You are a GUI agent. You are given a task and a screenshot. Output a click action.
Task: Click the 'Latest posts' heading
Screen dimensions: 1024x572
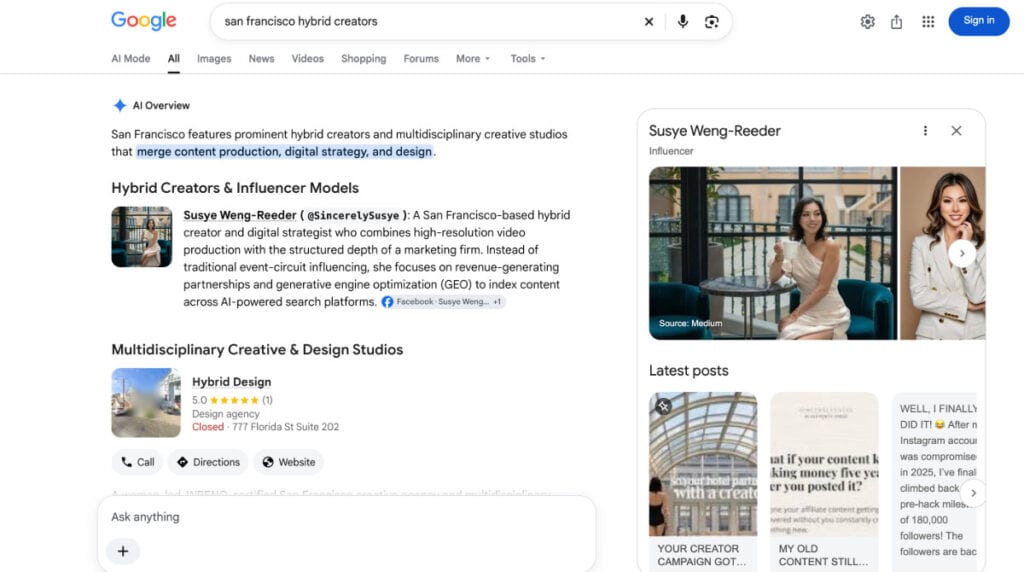pyautogui.click(x=688, y=371)
